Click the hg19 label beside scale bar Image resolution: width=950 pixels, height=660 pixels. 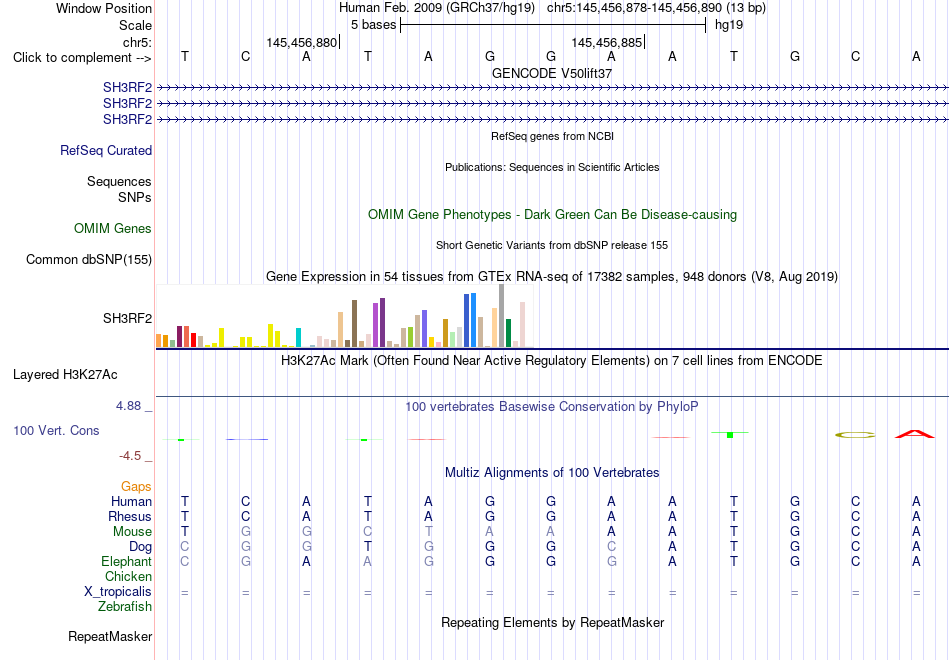click(x=729, y=25)
